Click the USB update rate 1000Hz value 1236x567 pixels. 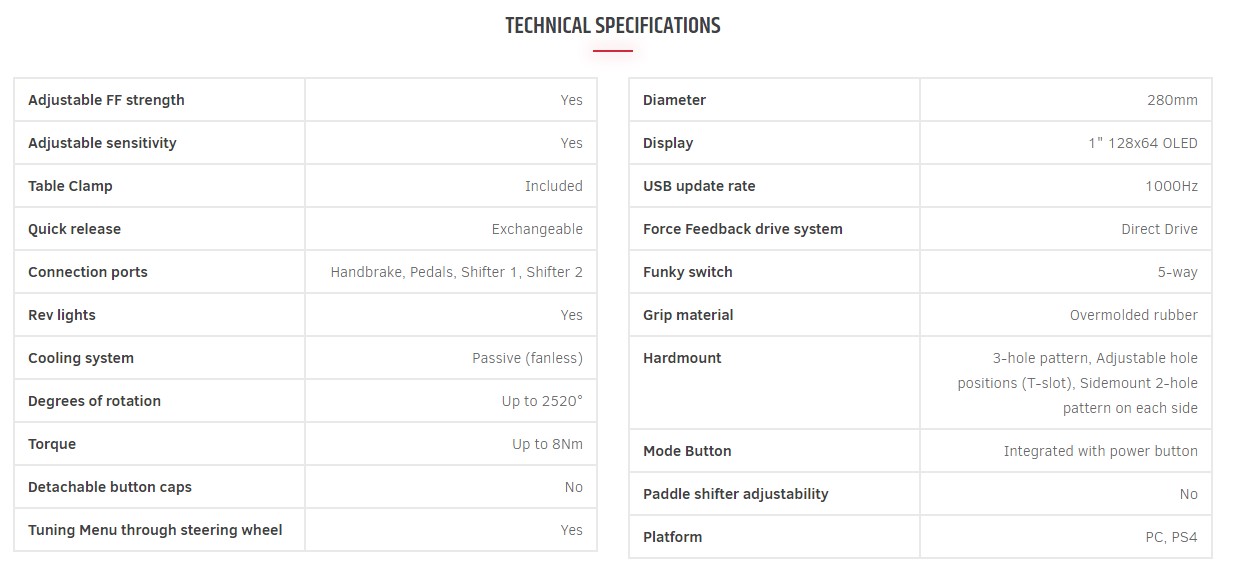1172,186
